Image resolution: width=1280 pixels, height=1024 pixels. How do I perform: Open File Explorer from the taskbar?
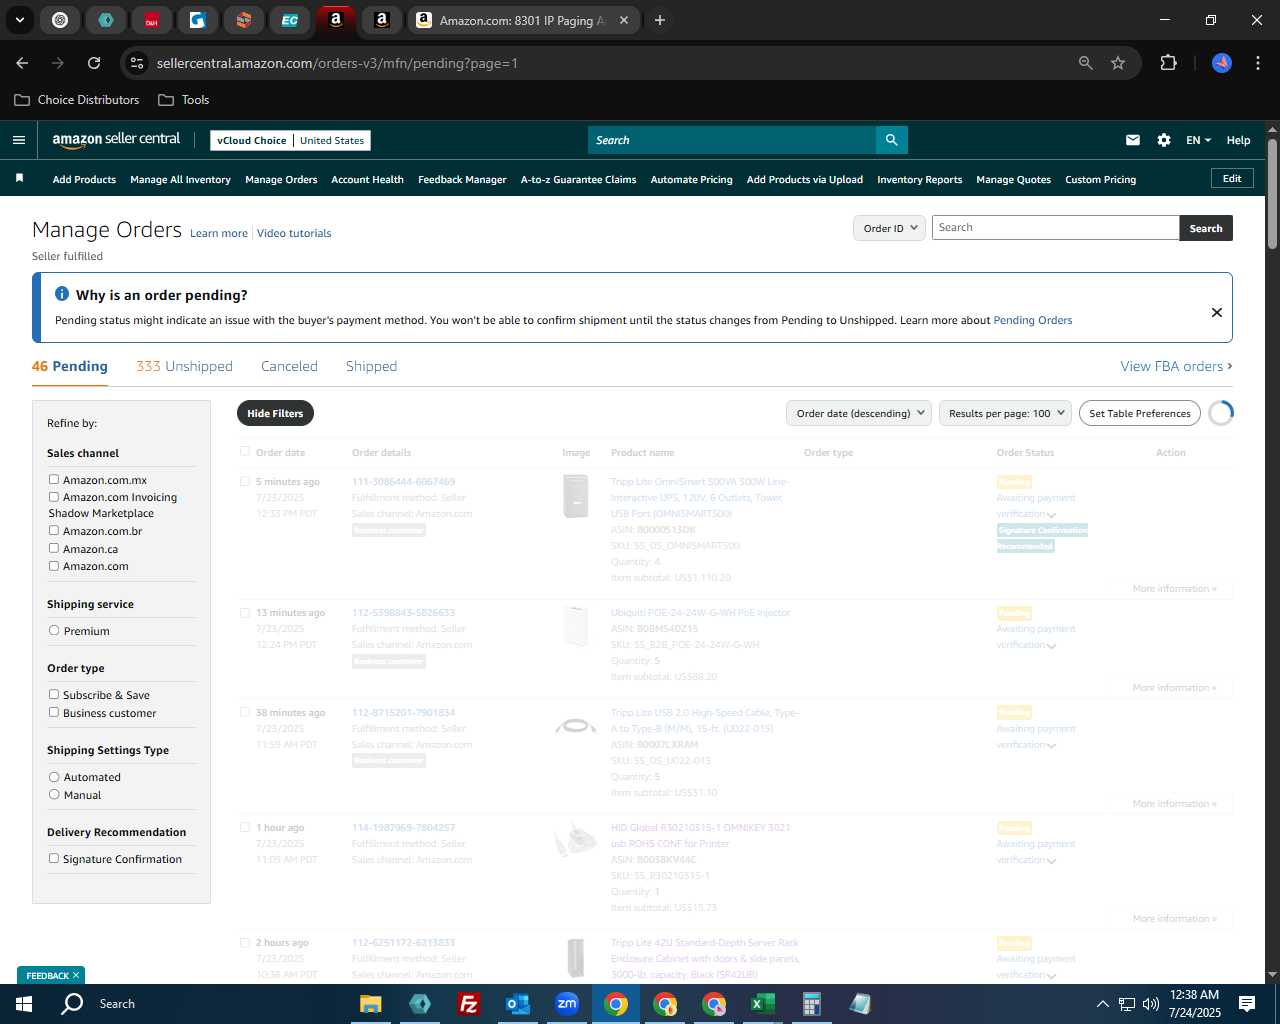click(x=371, y=1003)
